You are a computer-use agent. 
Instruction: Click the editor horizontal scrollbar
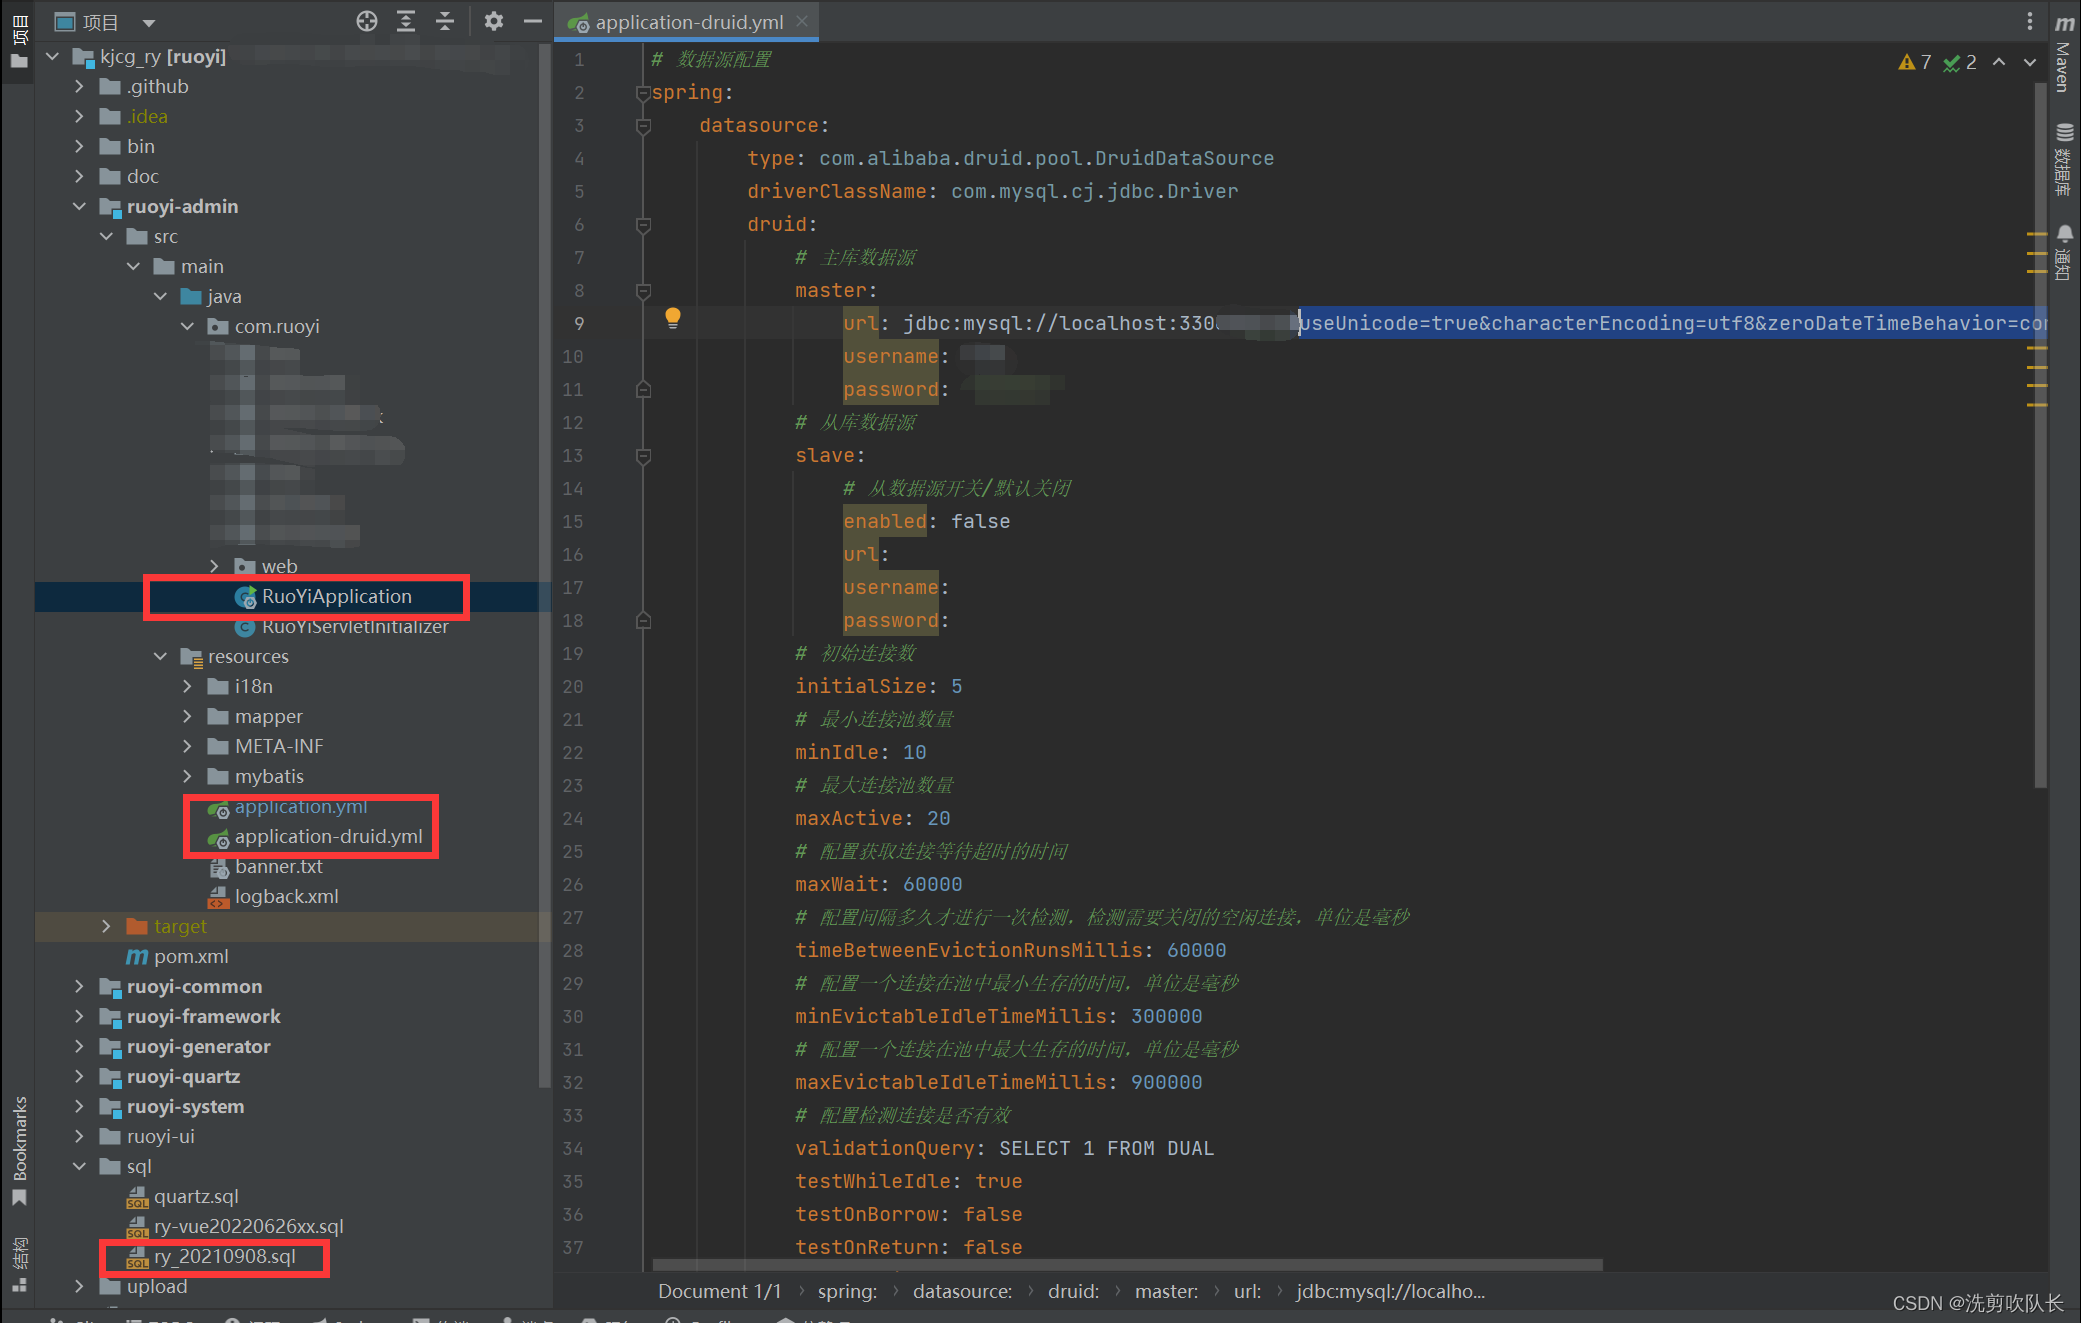coord(1127,1265)
